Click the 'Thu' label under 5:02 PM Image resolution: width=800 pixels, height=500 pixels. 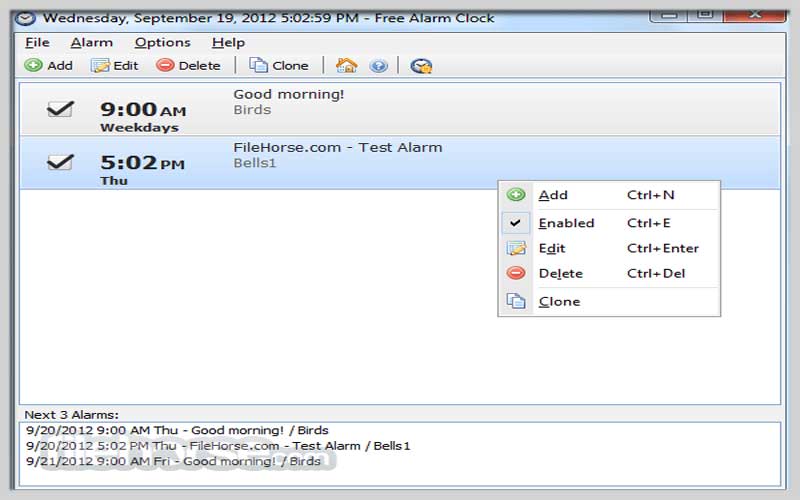point(114,181)
